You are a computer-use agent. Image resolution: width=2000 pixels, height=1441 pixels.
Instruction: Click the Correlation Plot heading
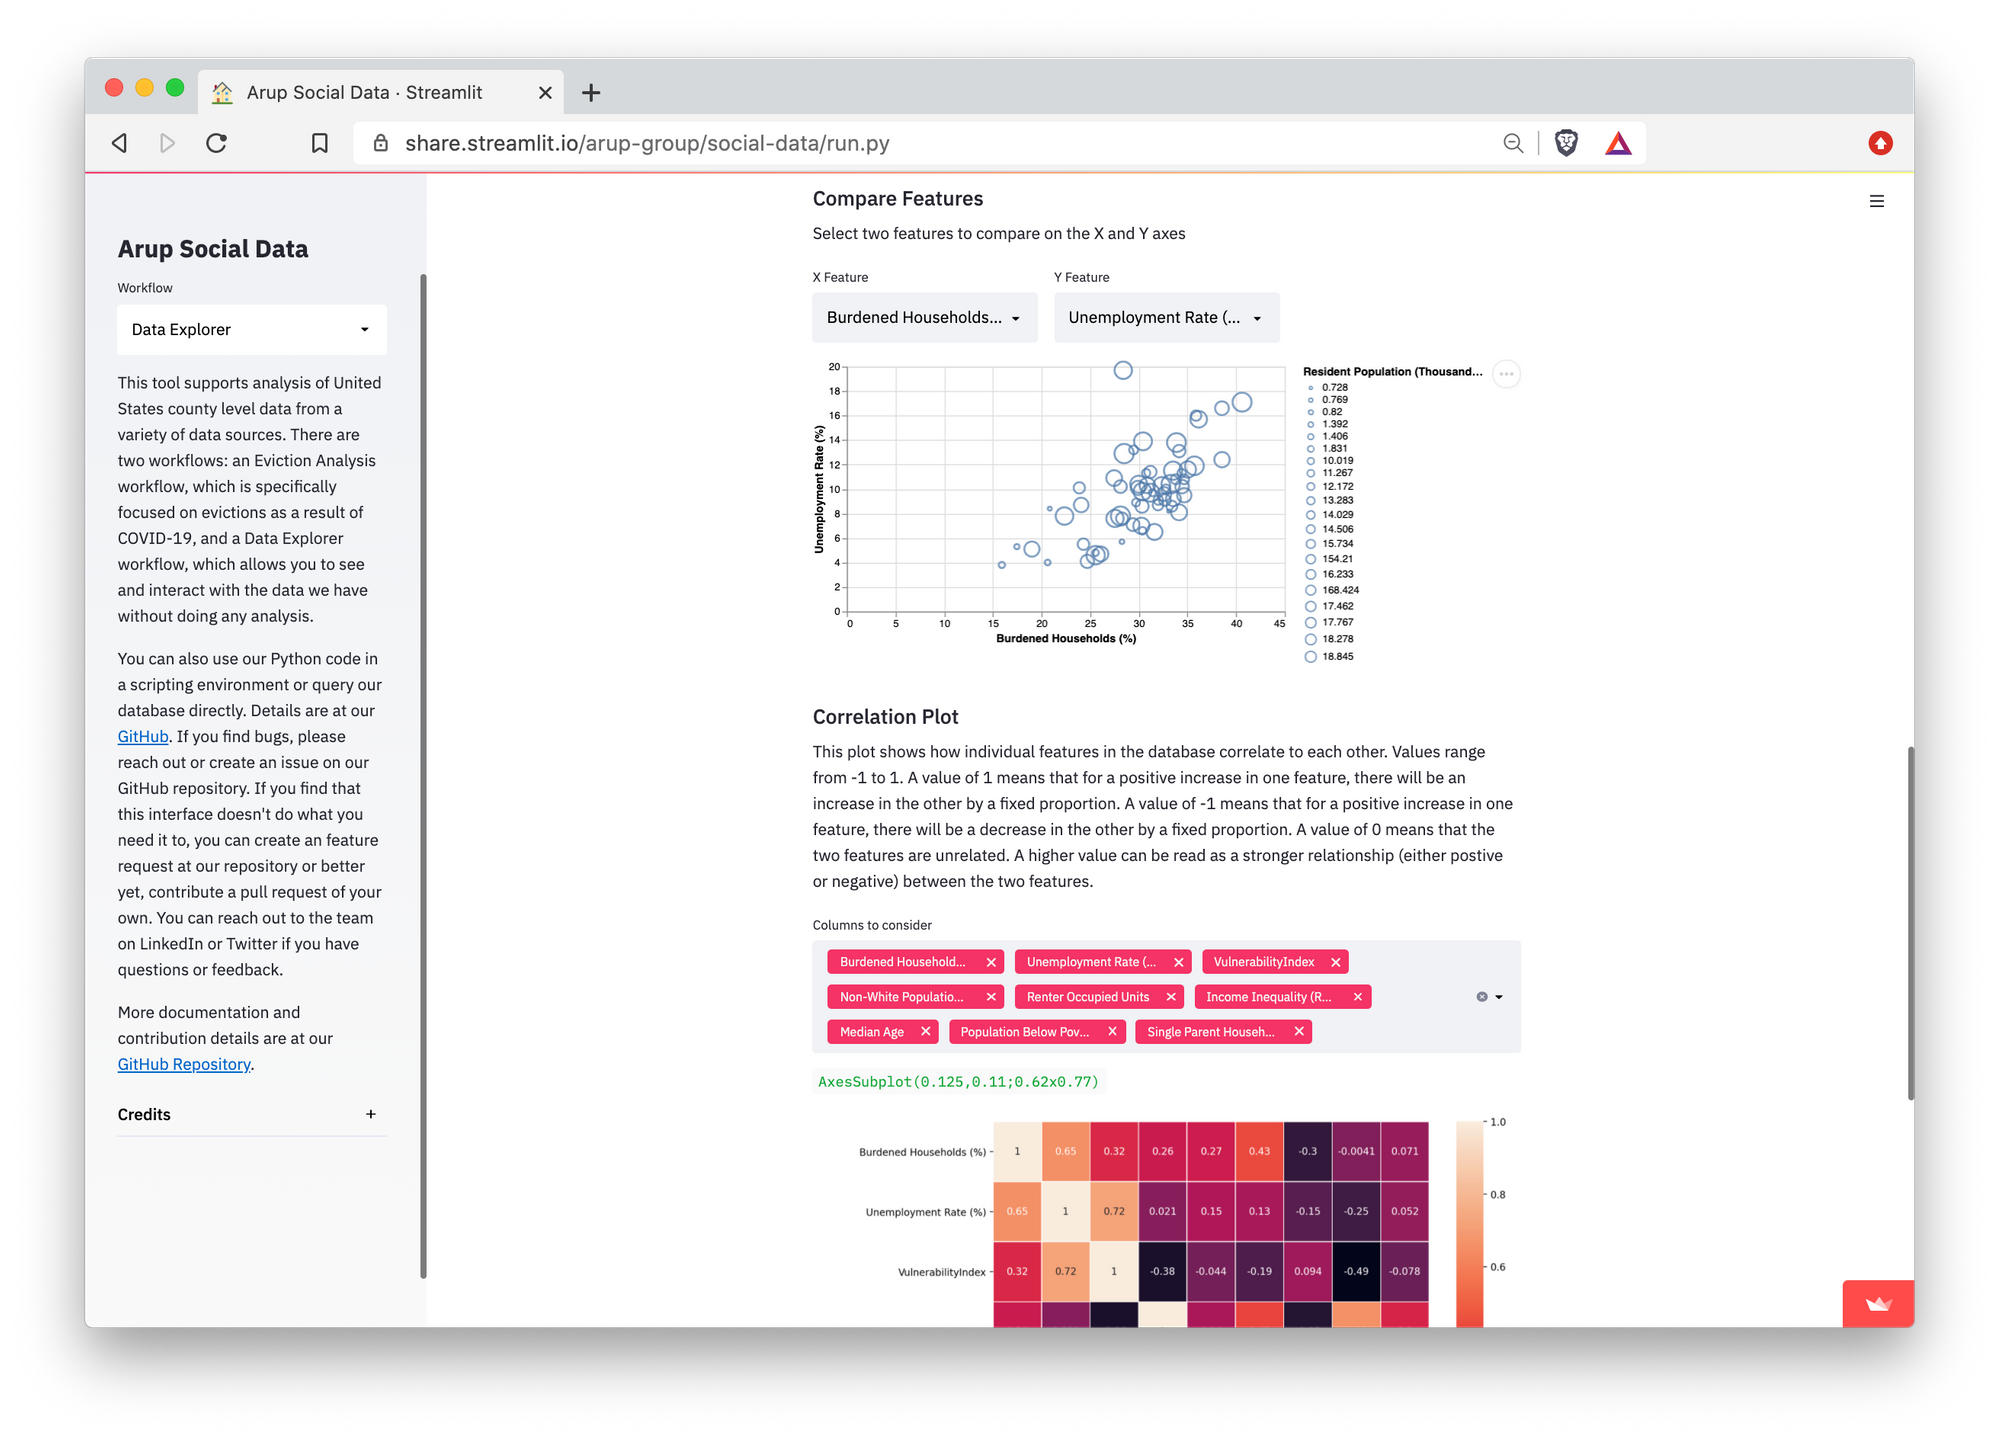885,716
